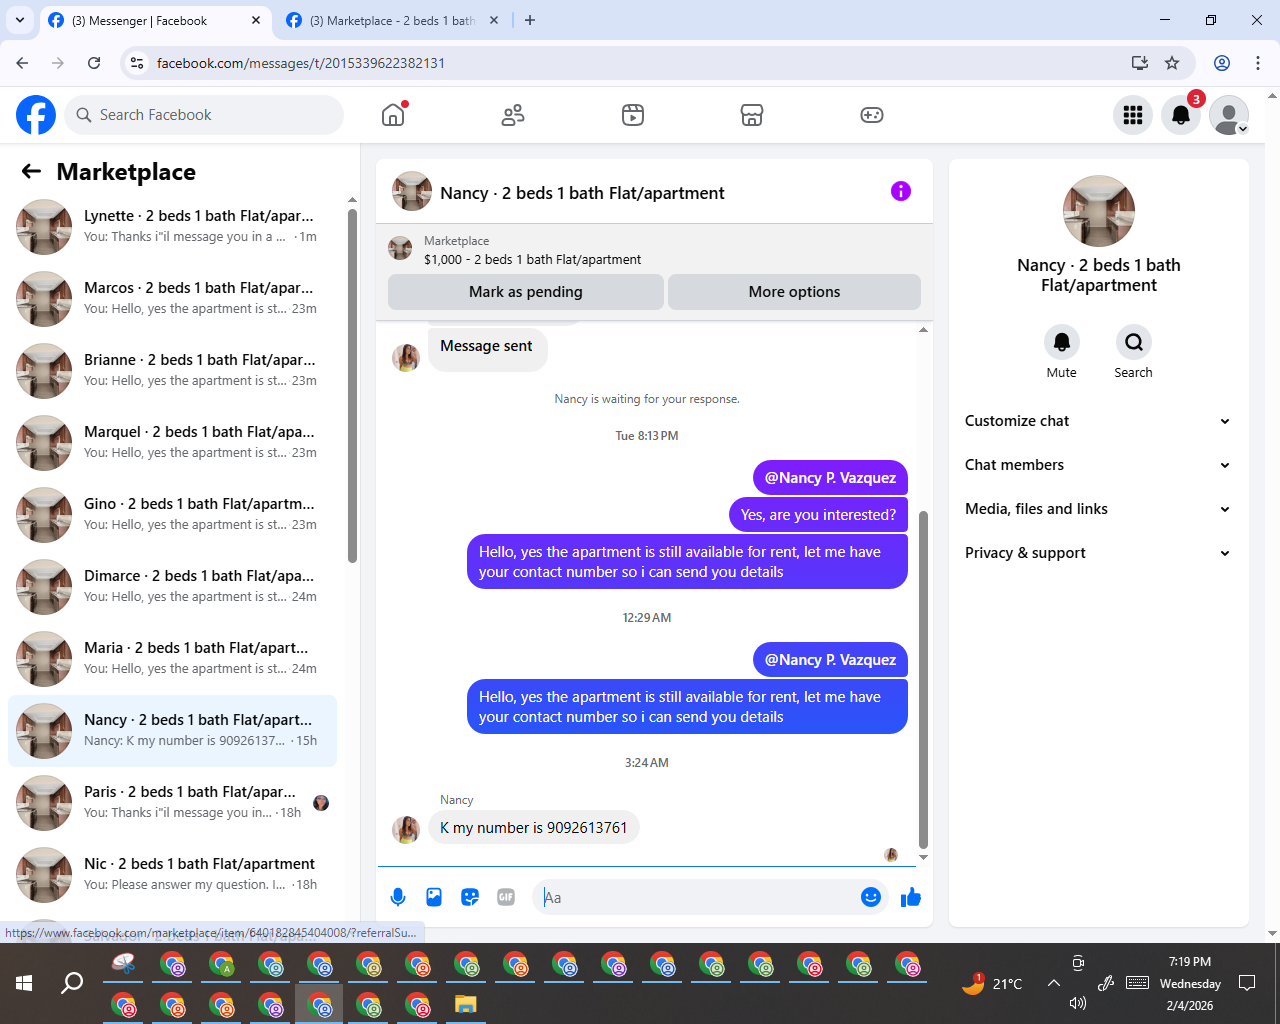Open Dimarce conversation
Image resolution: width=1280 pixels, height=1024 pixels.
click(x=172, y=587)
